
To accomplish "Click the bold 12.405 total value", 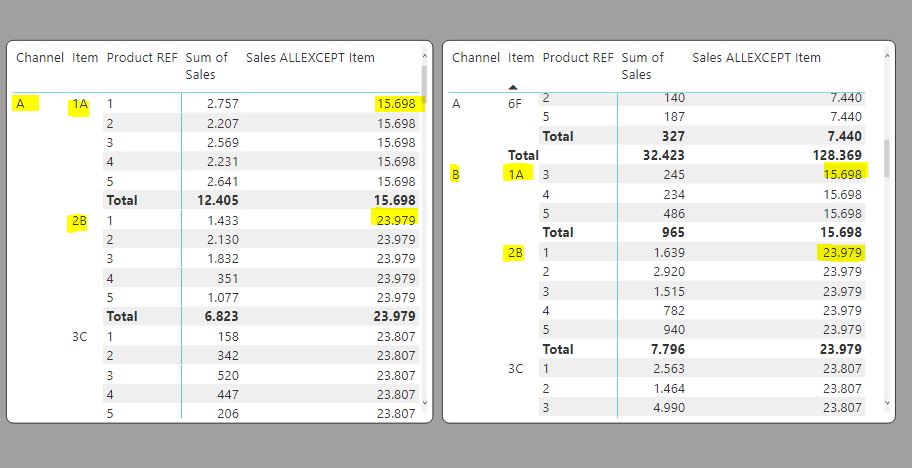I will click(218, 201).
